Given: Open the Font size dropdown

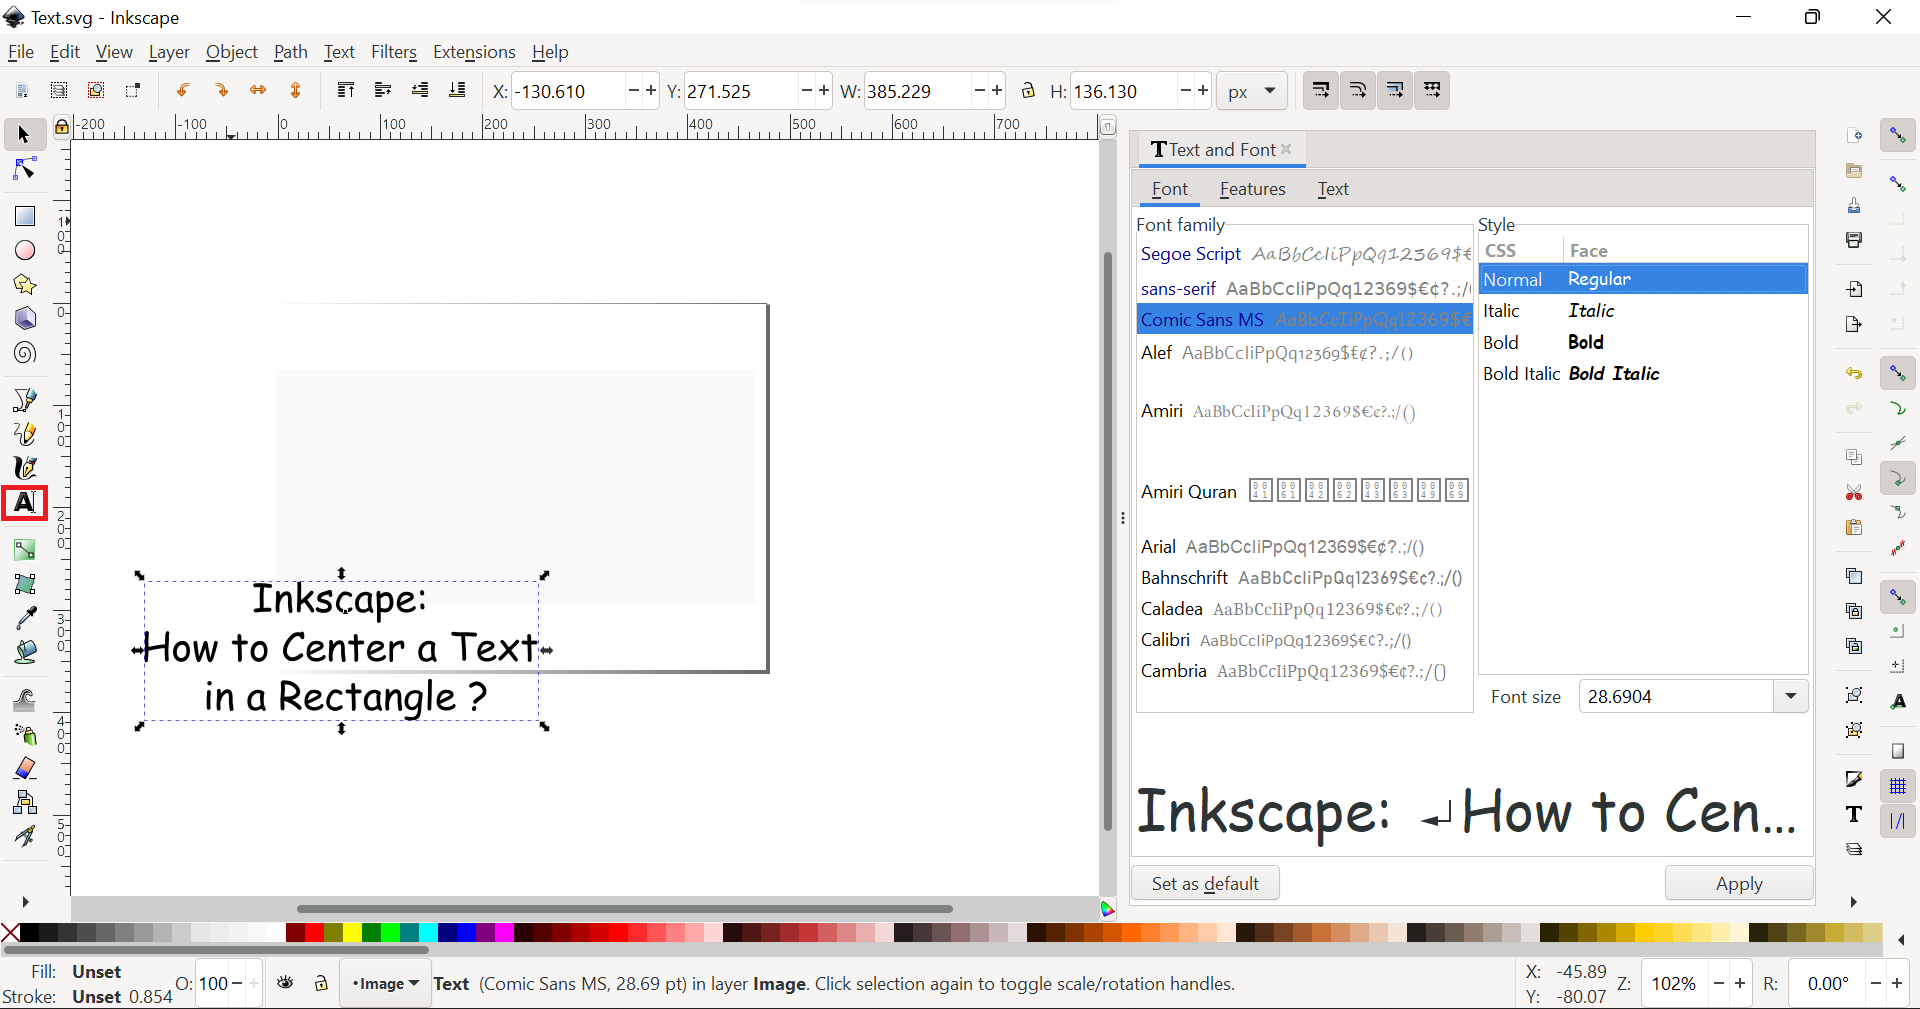Looking at the screenshot, I should (x=1790, y=696).
